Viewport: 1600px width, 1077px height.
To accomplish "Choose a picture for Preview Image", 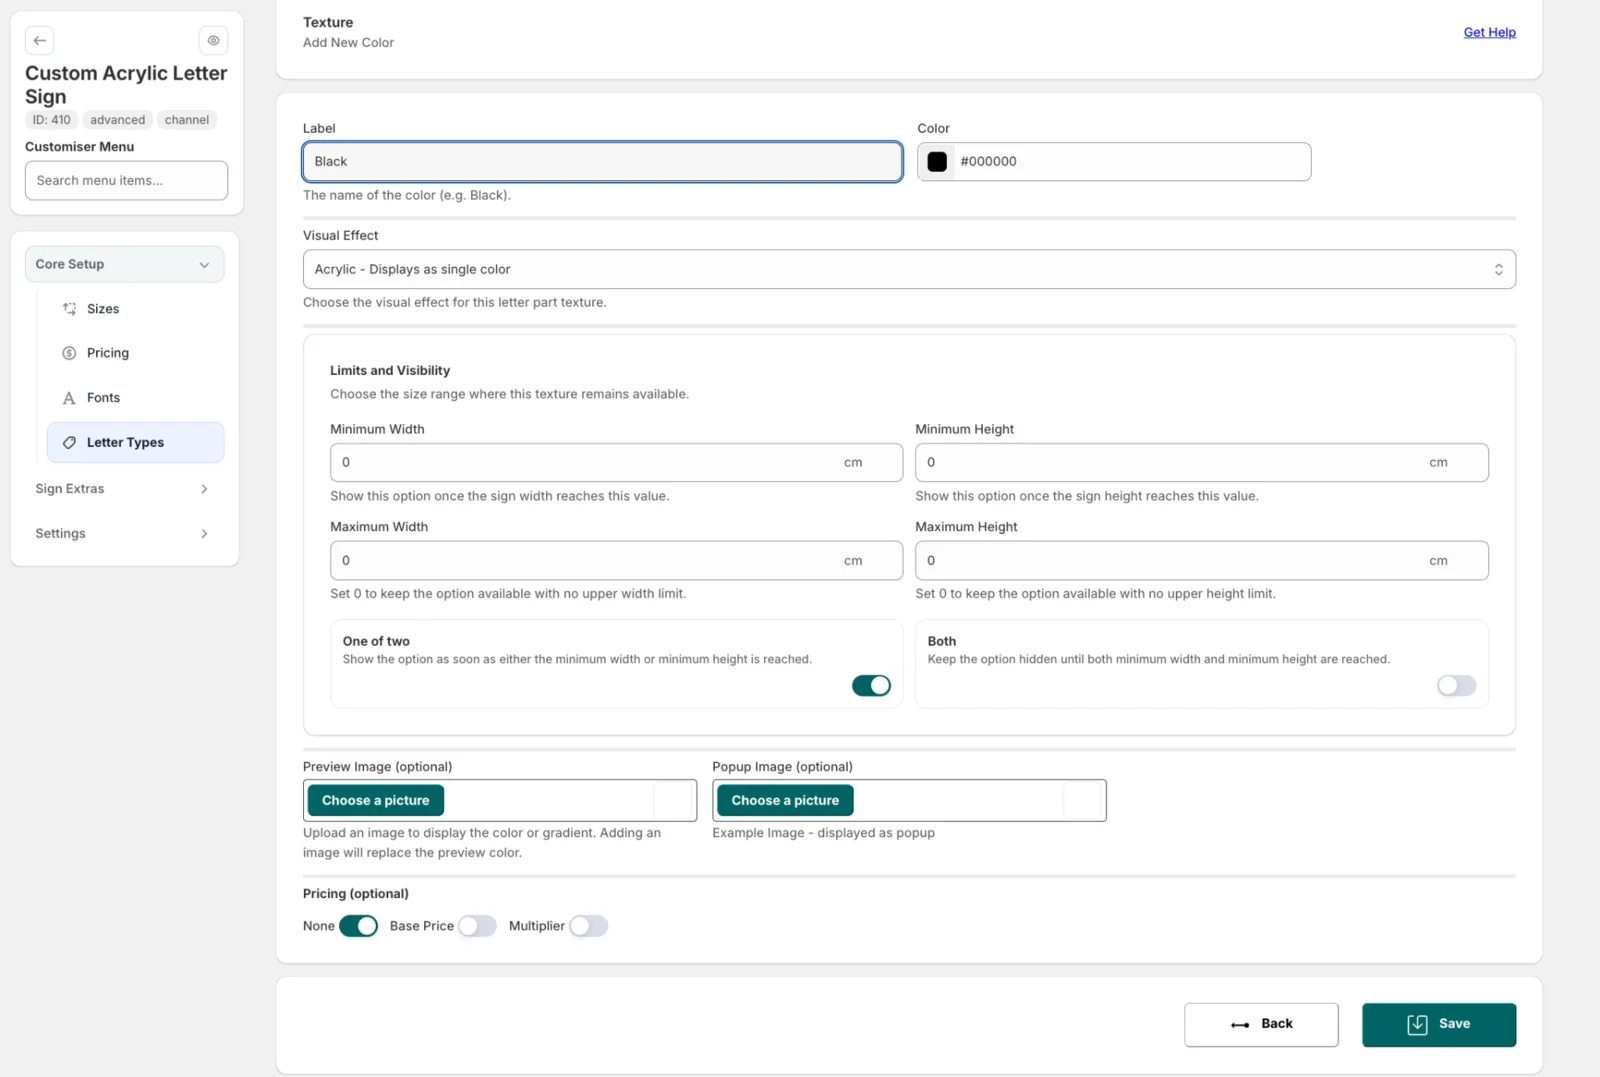I will point(375,800).
